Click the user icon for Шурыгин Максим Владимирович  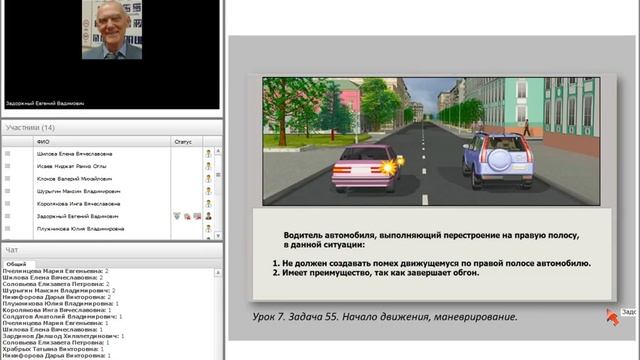(x=208, y=191)
